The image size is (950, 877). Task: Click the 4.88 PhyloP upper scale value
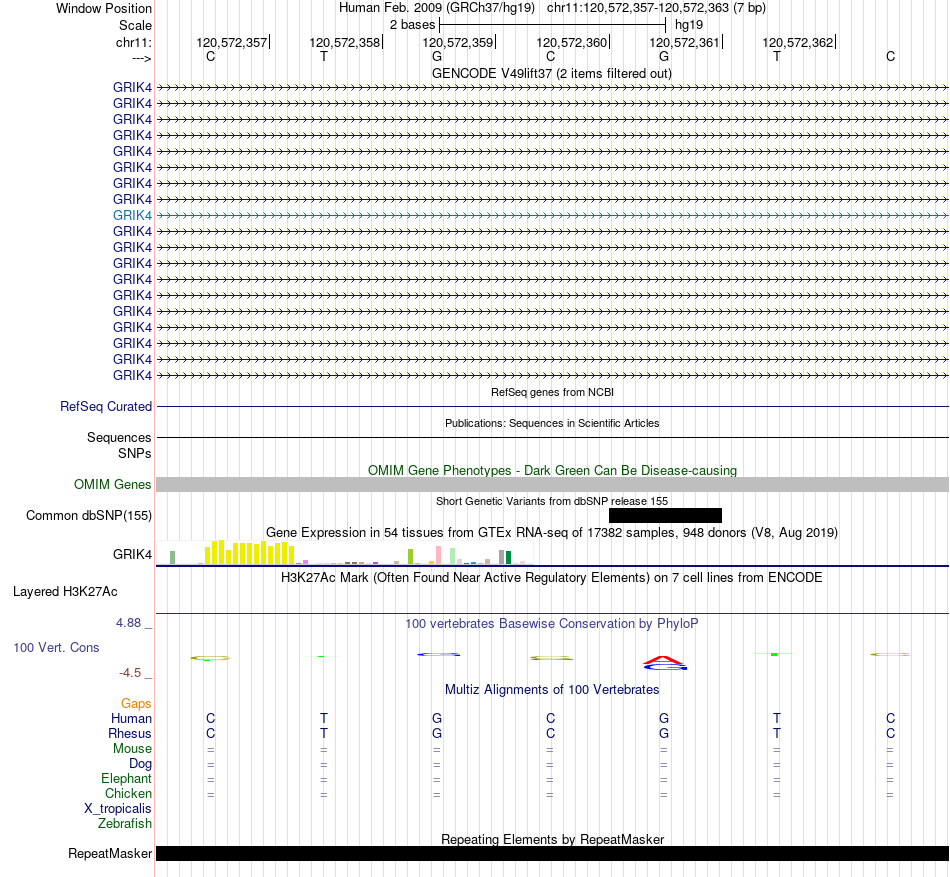point(128,623)
